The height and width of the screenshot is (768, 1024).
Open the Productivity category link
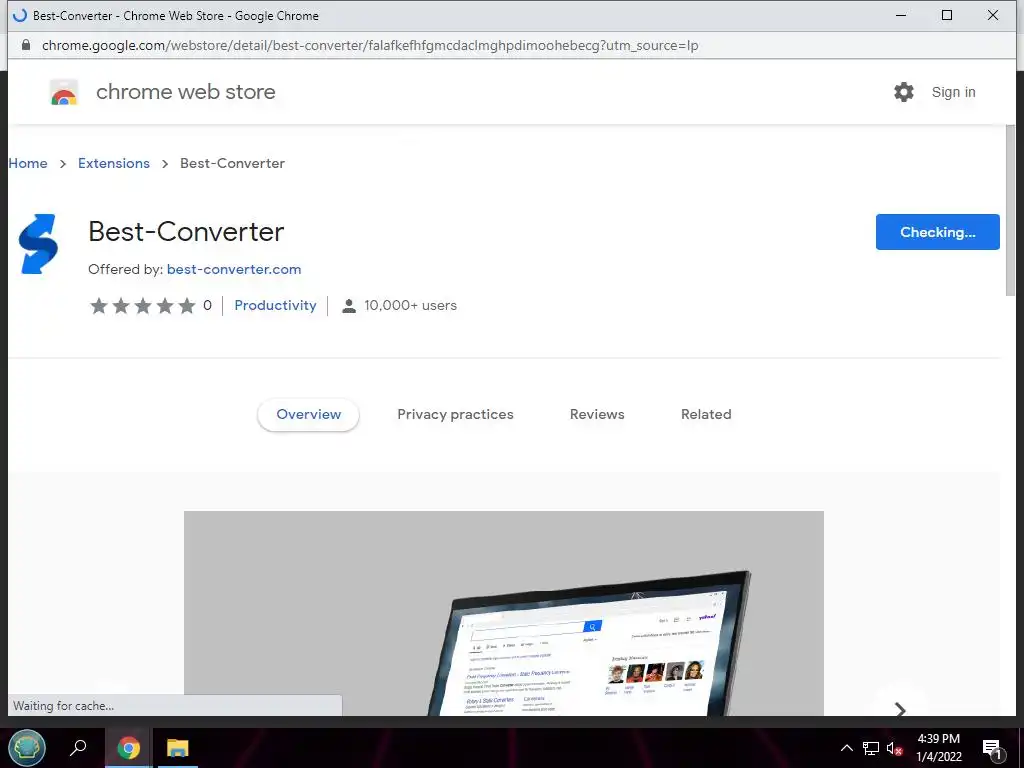(x=275, y=306)
